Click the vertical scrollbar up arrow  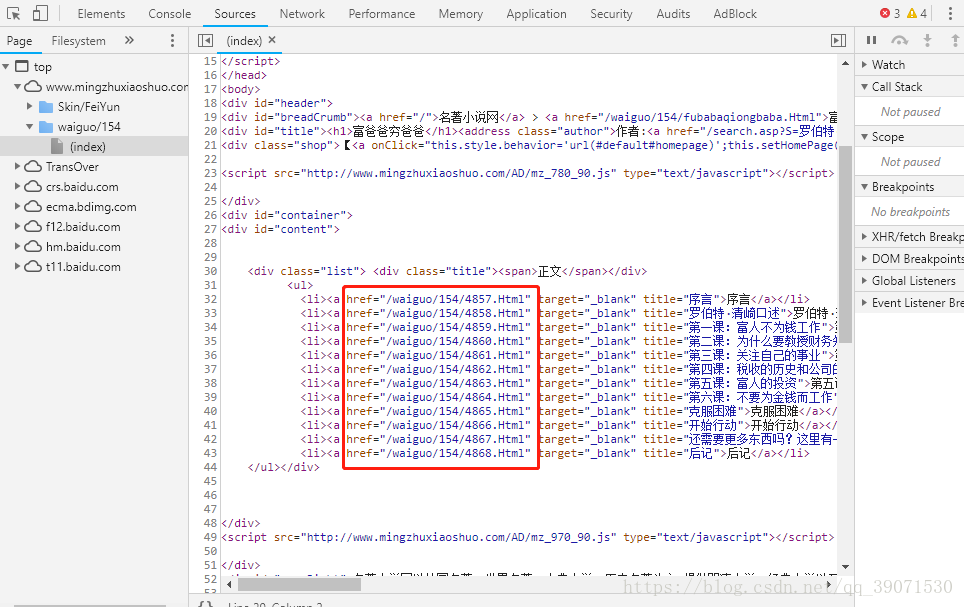tap(845, 63)
